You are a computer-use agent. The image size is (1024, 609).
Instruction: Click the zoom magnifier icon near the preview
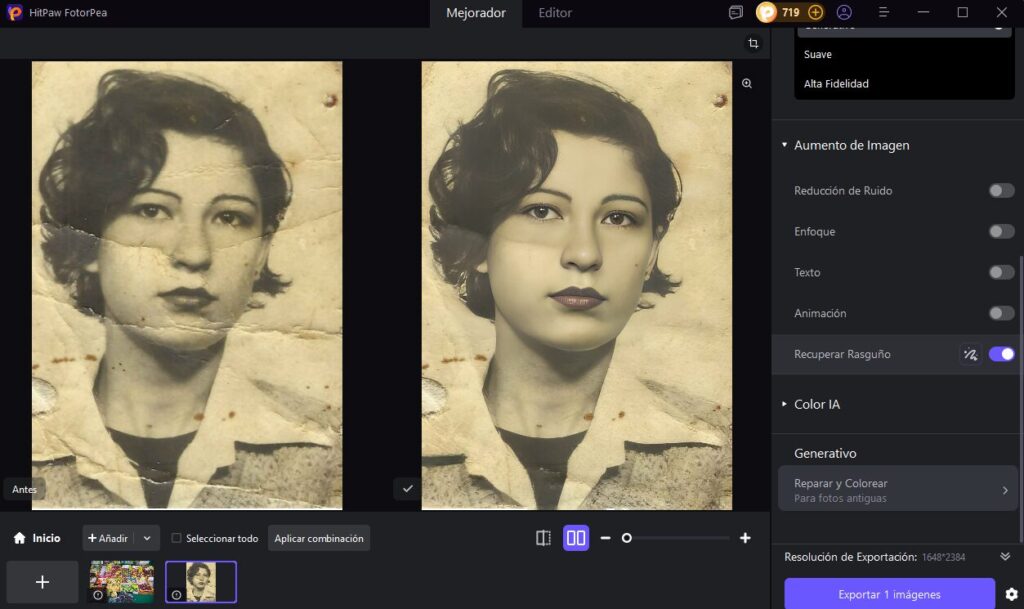coord(745,84)
